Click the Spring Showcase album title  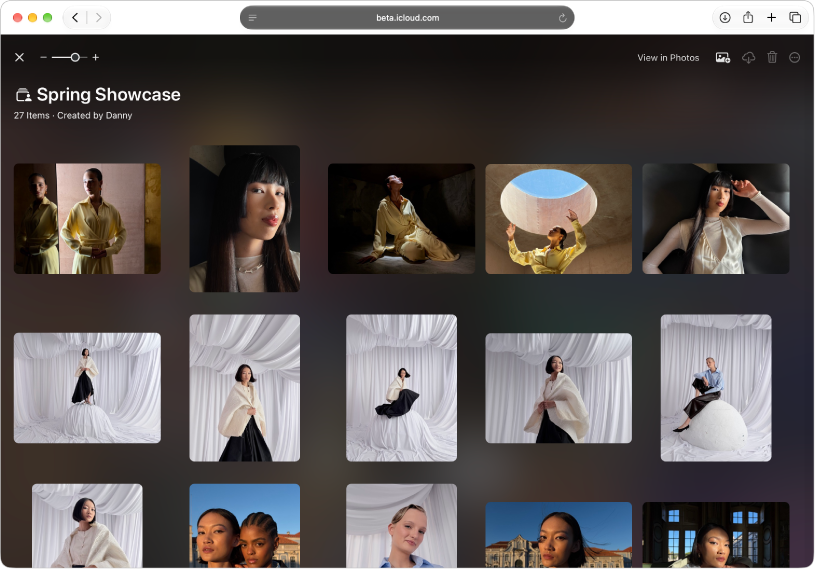pyautogui.click(x=109, y=94)
